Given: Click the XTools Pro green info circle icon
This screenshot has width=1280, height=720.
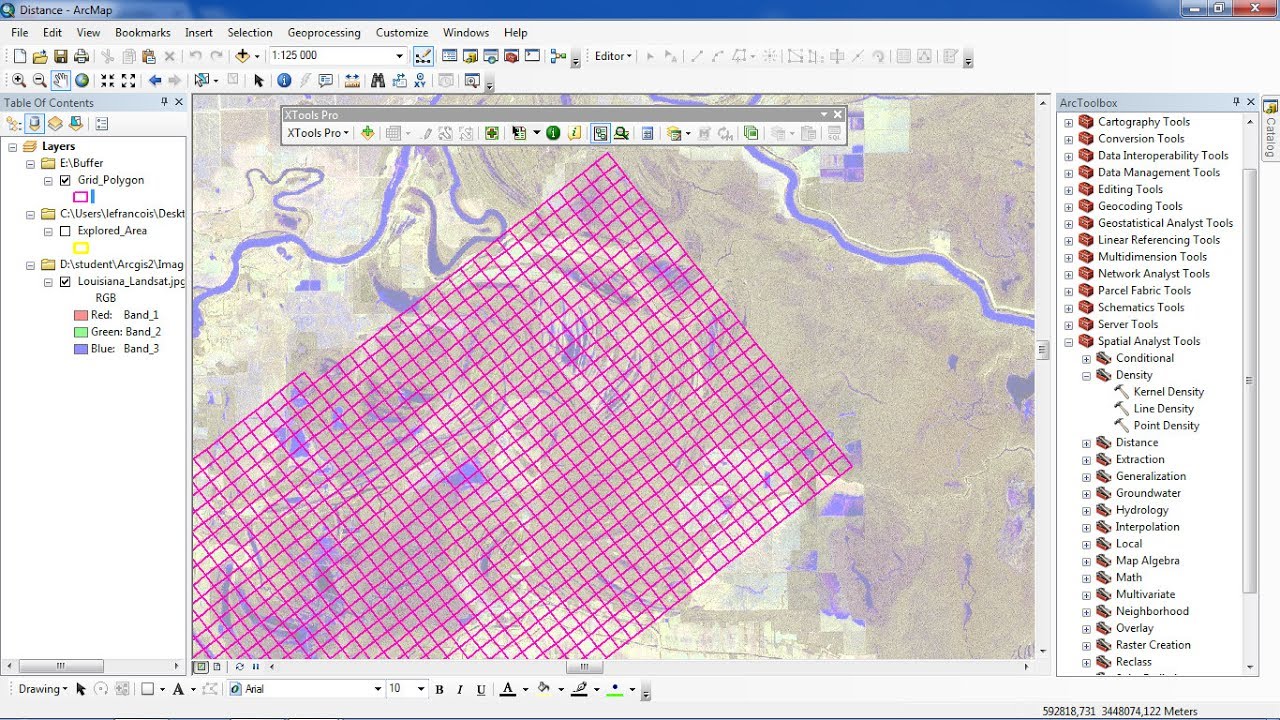Looking at the screenshot, I should coord(553,133).
